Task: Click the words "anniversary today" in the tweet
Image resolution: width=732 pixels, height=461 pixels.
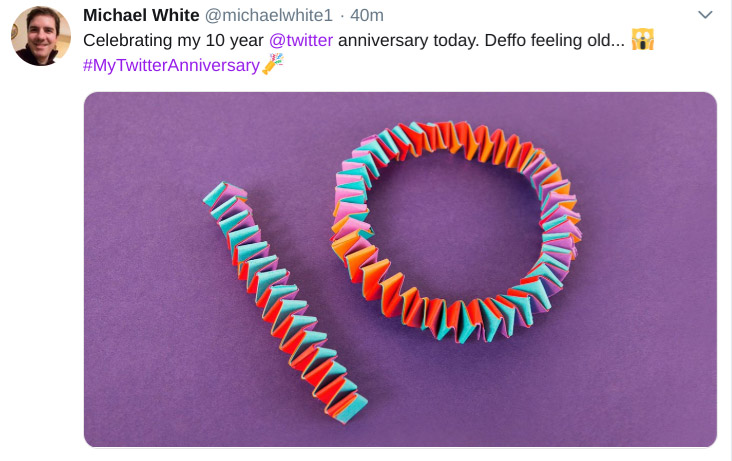Action: point(405,41)
